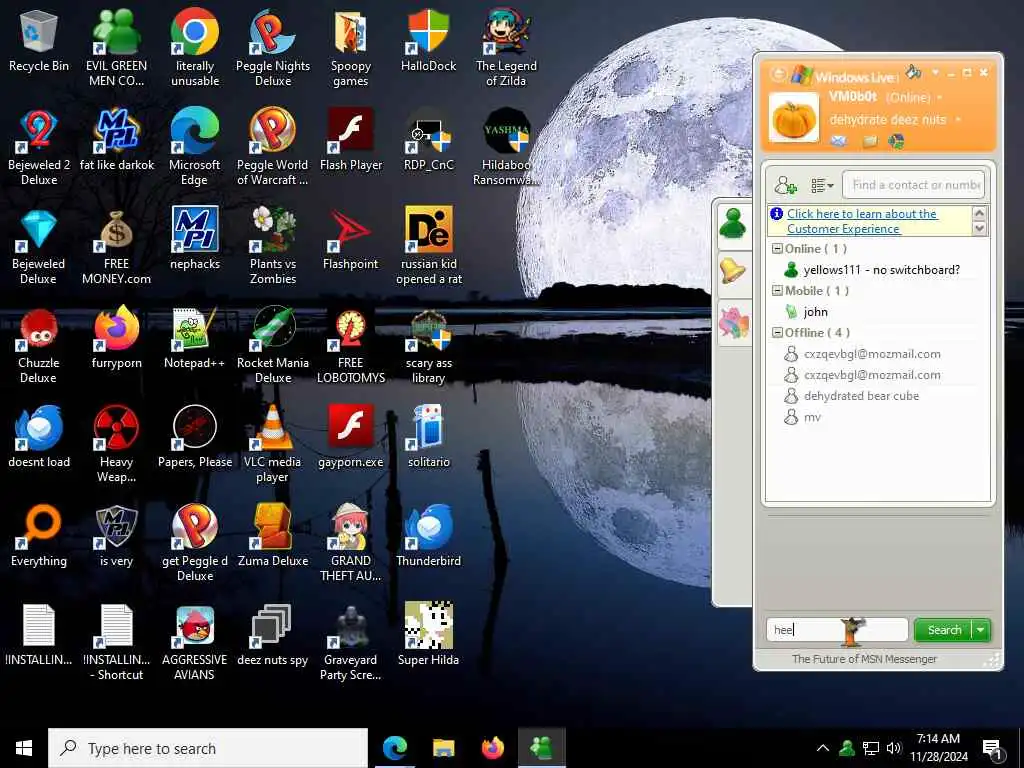Select the Rocket Mania Deluxe icon
This screenshot has height=768, width=1024.
click(x=273, y=345)
